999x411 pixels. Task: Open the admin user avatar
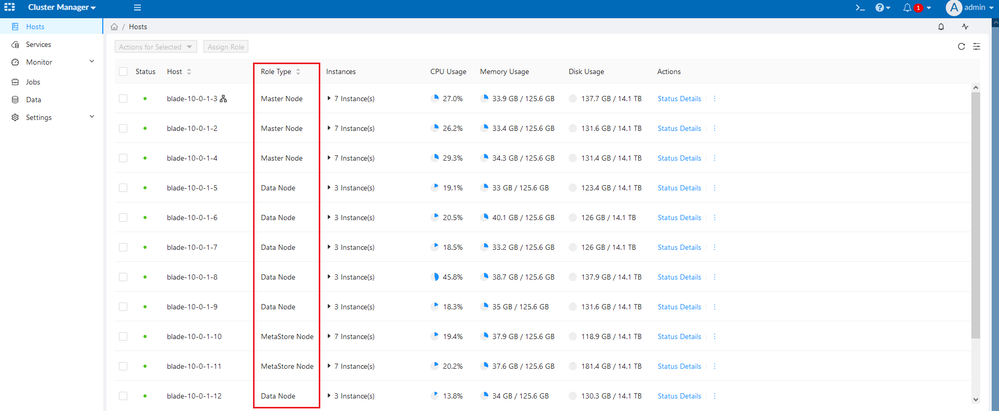[954, 8]
